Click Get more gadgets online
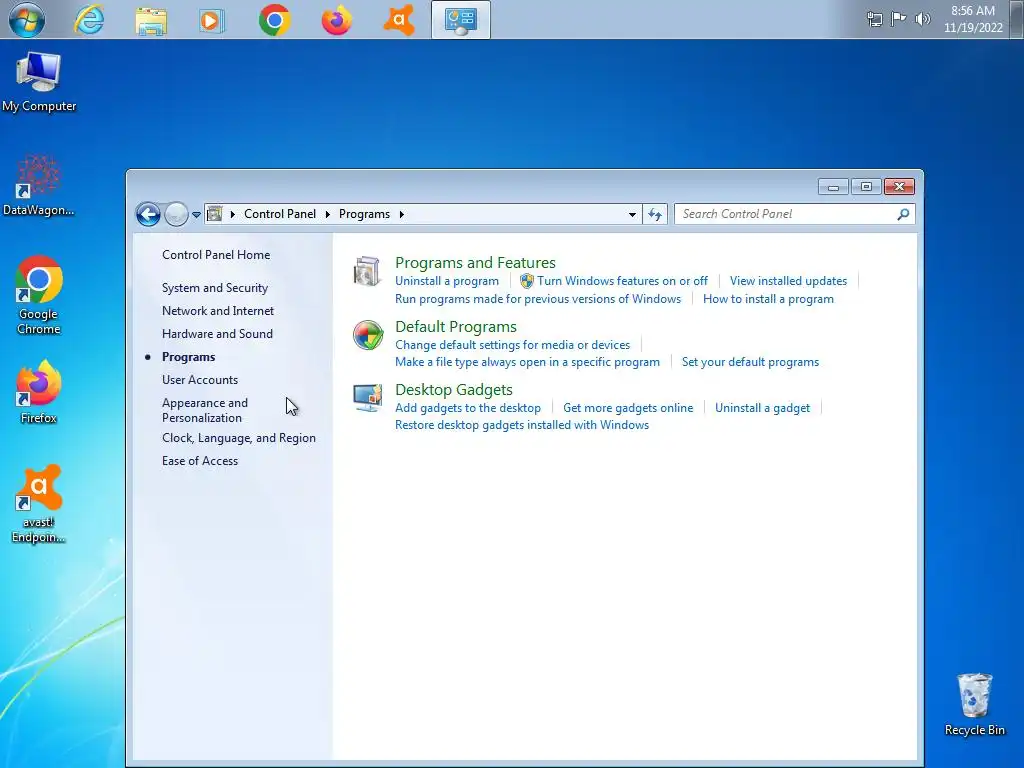 (x=628, y=408)
